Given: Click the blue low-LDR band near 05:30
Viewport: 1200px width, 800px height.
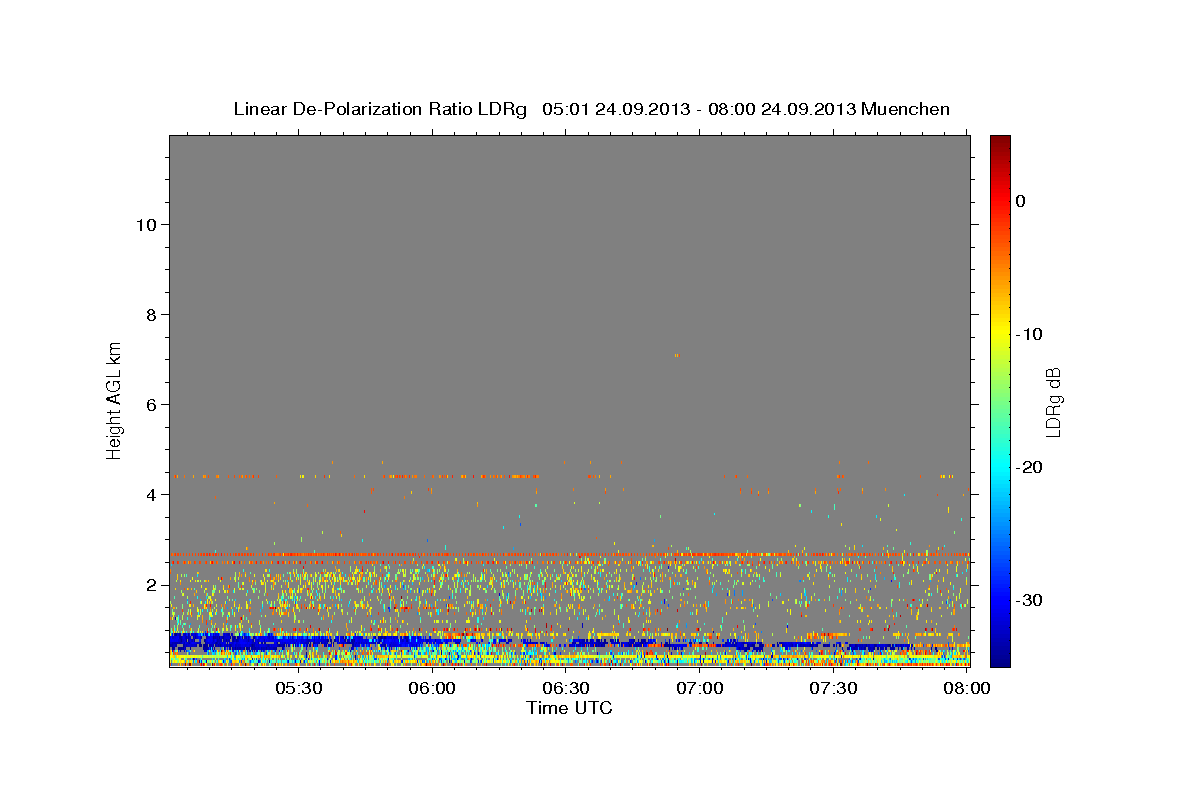Looking at the screenshot, I should 298,640.
